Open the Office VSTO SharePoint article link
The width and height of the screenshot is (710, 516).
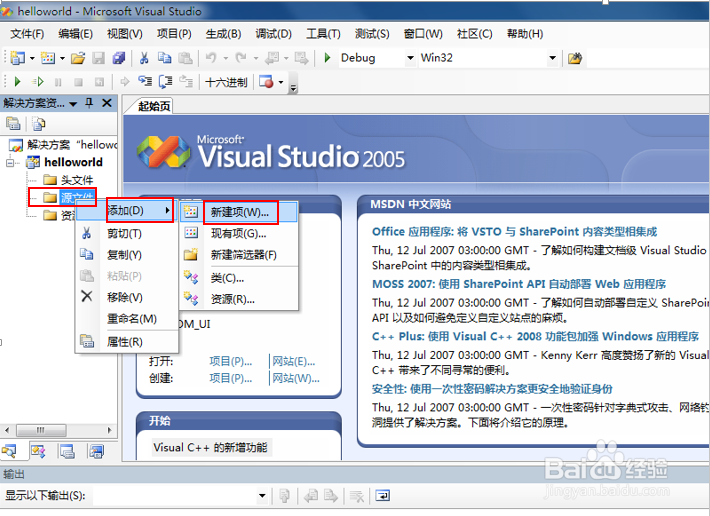click(514, 232)
